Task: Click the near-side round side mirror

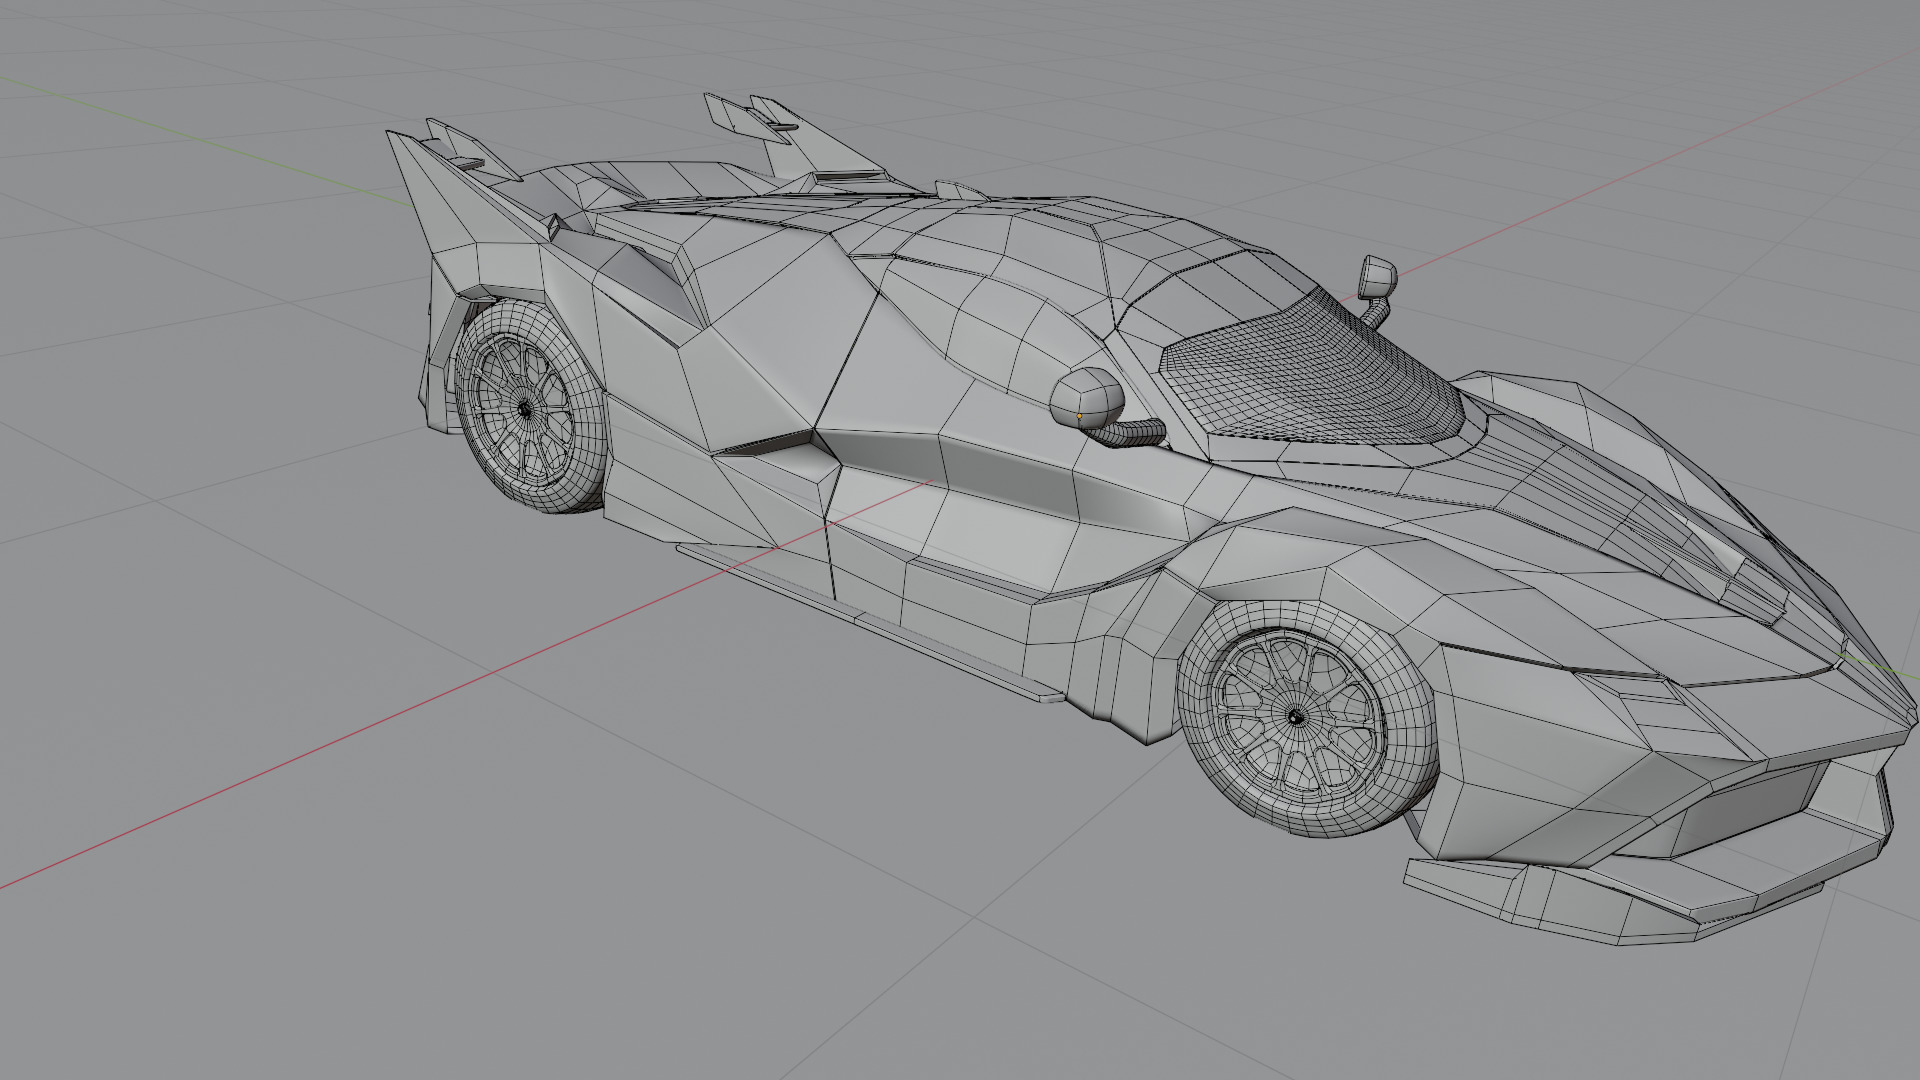Action: click(1087, 399)
